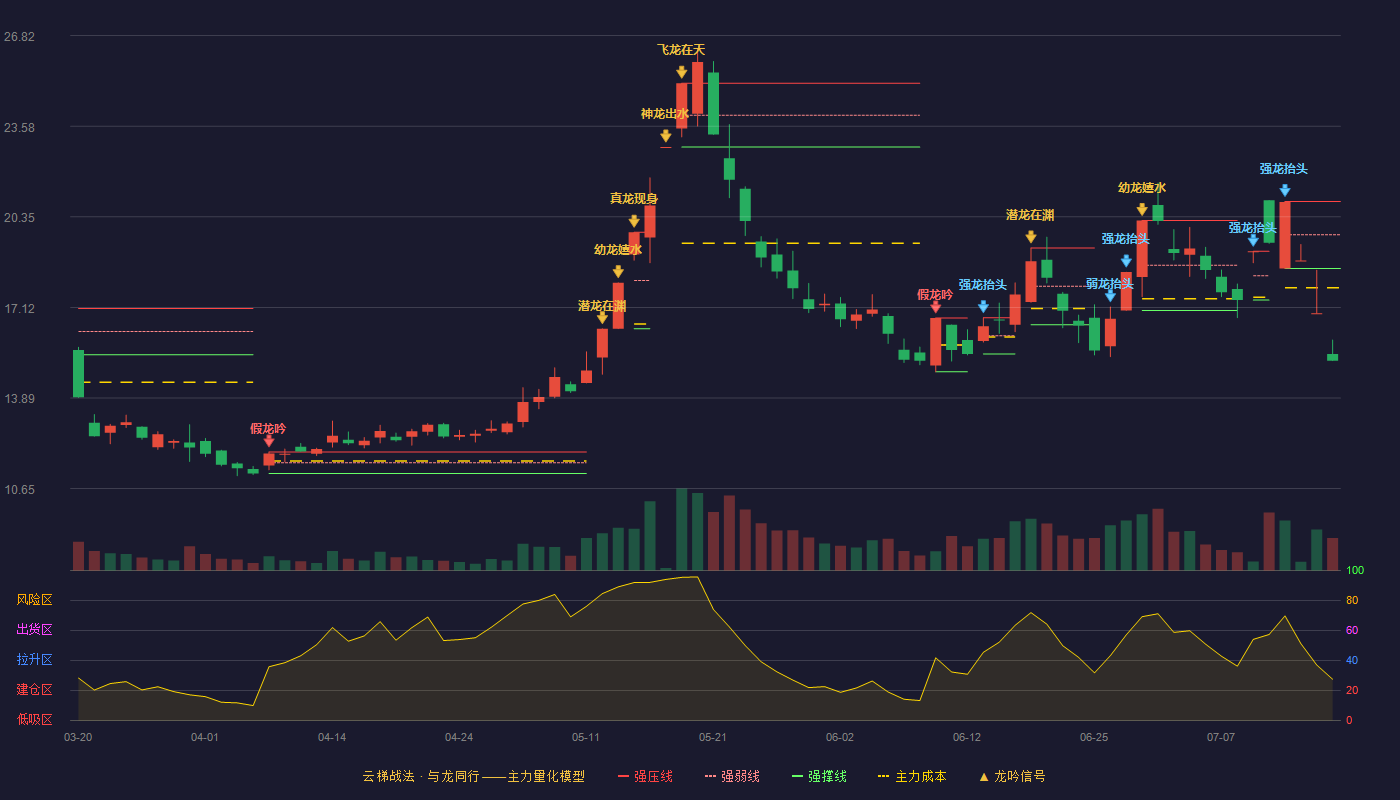Click the green 100 indicator axis value
1400x800 pixels.
(1354, 571)
